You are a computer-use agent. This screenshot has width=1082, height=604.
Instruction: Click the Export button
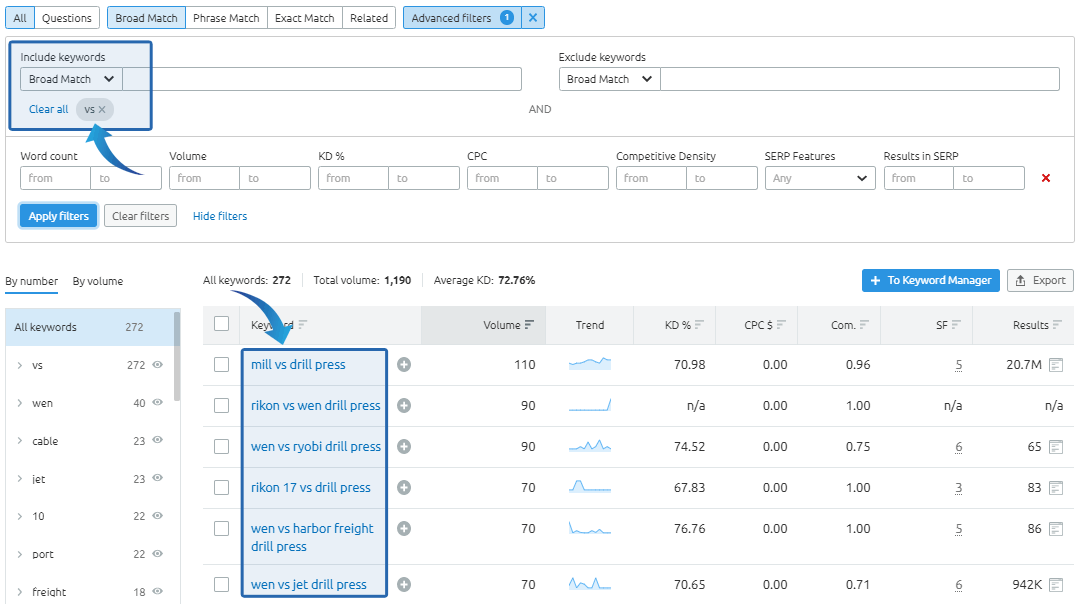click(1041, 280)
